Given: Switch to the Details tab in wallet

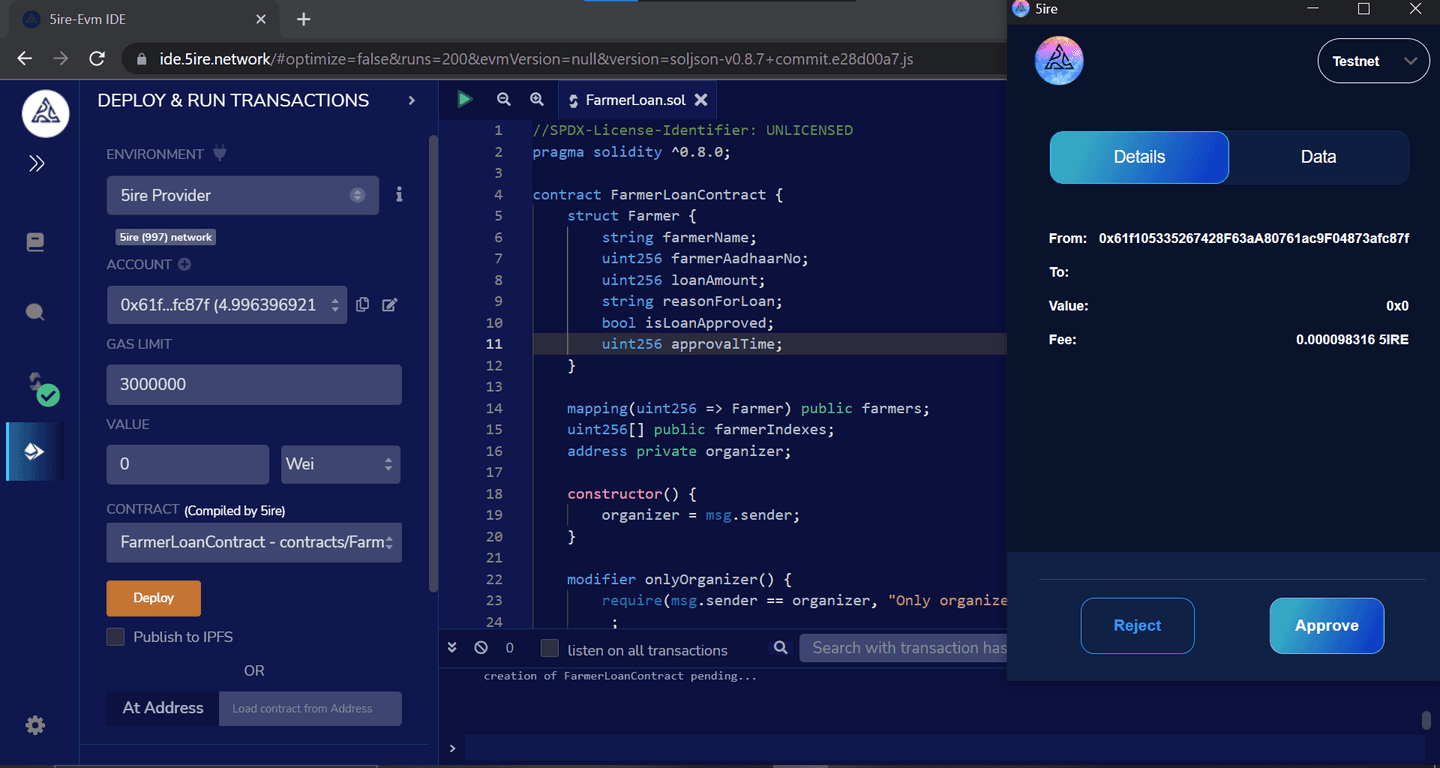Looking at the screenshot, I should click(x=1139, y=157).
